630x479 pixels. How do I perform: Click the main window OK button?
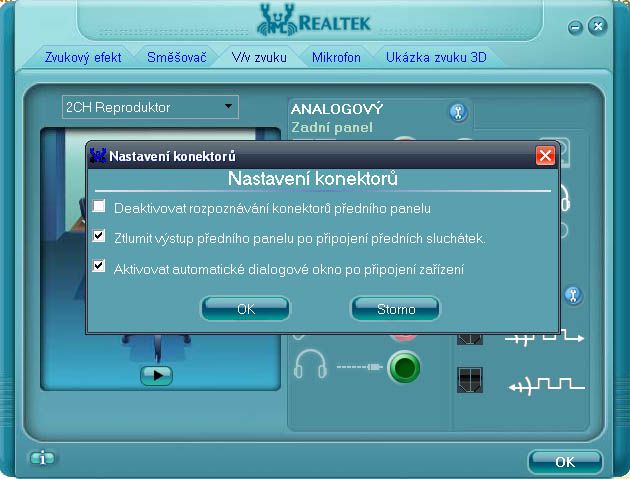pos(565,462)
